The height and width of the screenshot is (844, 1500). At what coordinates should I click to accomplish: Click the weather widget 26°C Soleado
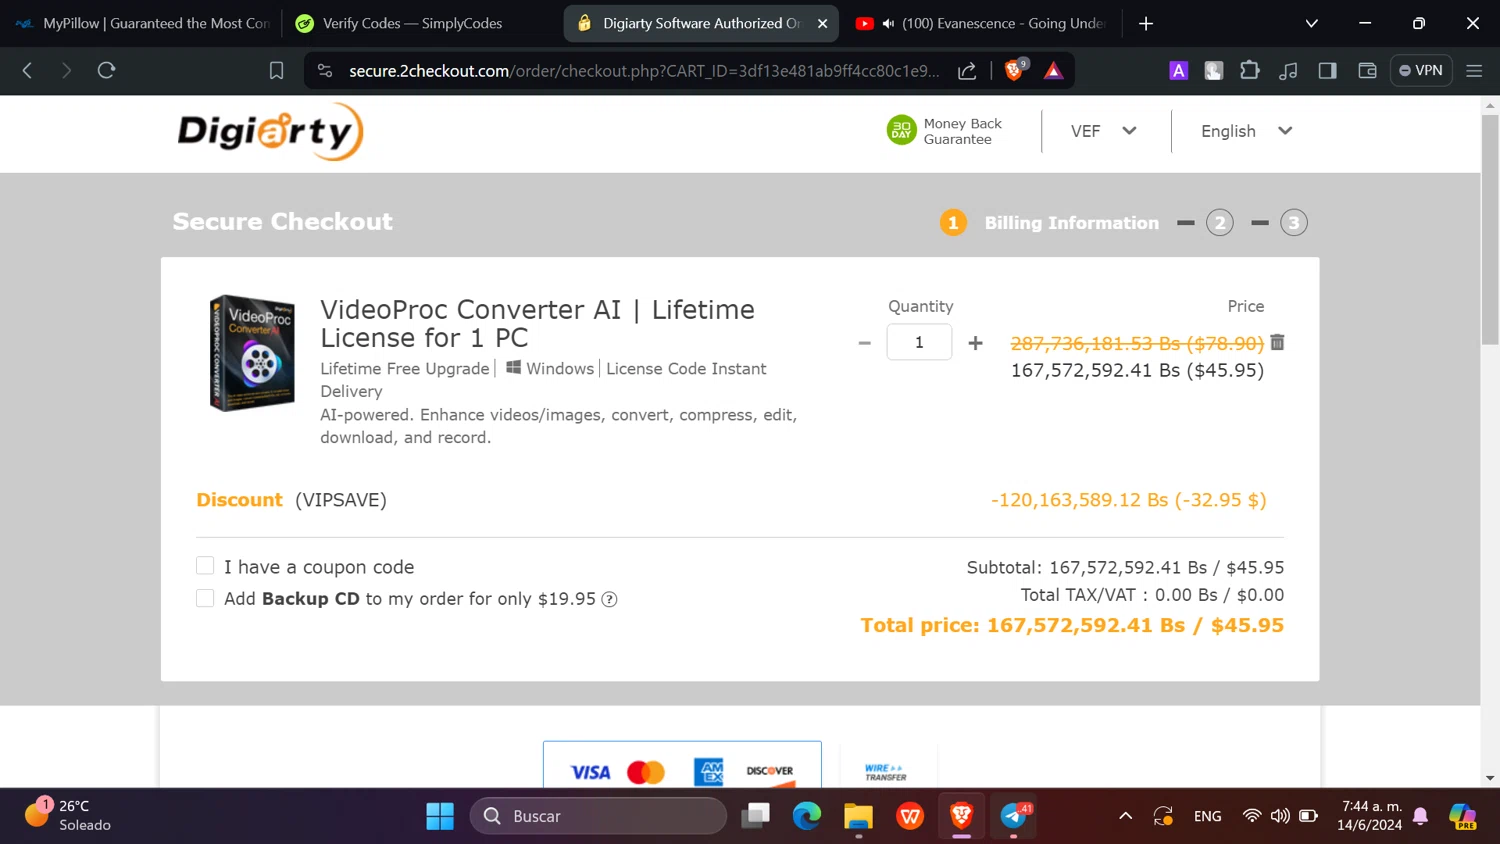point(68,815)
